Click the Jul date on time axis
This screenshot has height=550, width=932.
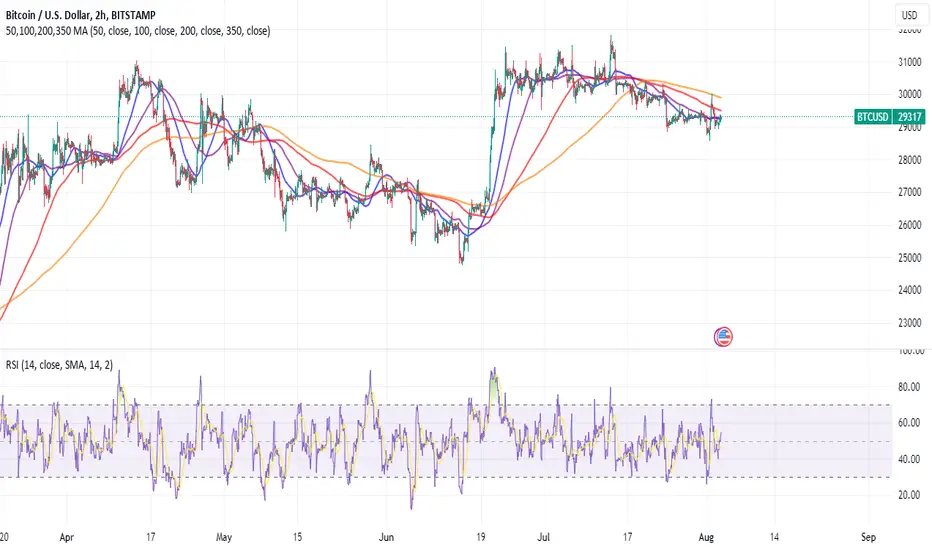click(543, 537)
